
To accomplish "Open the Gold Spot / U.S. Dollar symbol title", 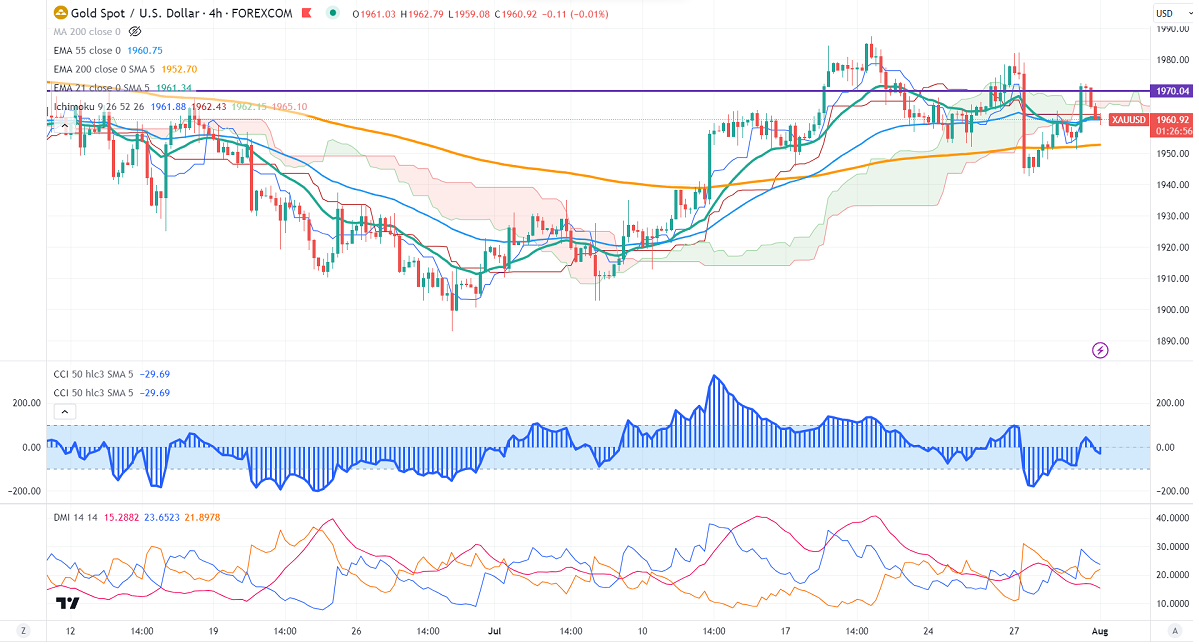I will click(x=182, y=13).
